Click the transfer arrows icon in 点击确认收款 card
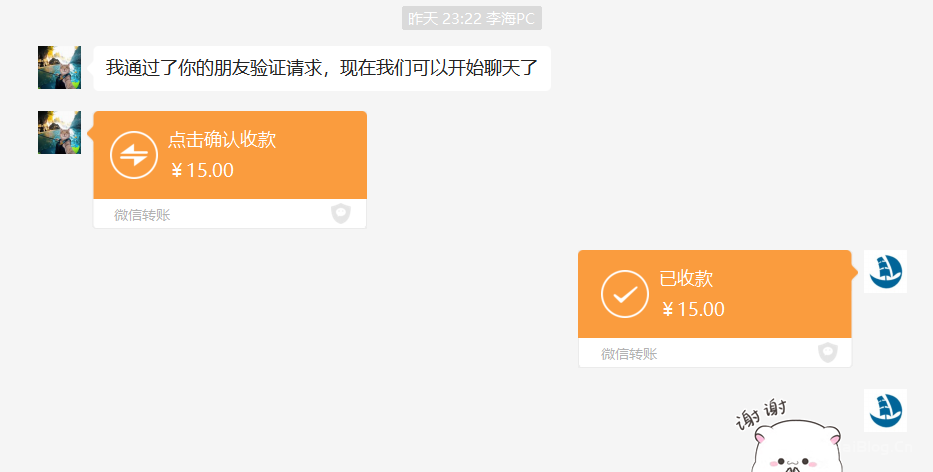The height and width of the screenshot is (472, 933). click(134, 155)
